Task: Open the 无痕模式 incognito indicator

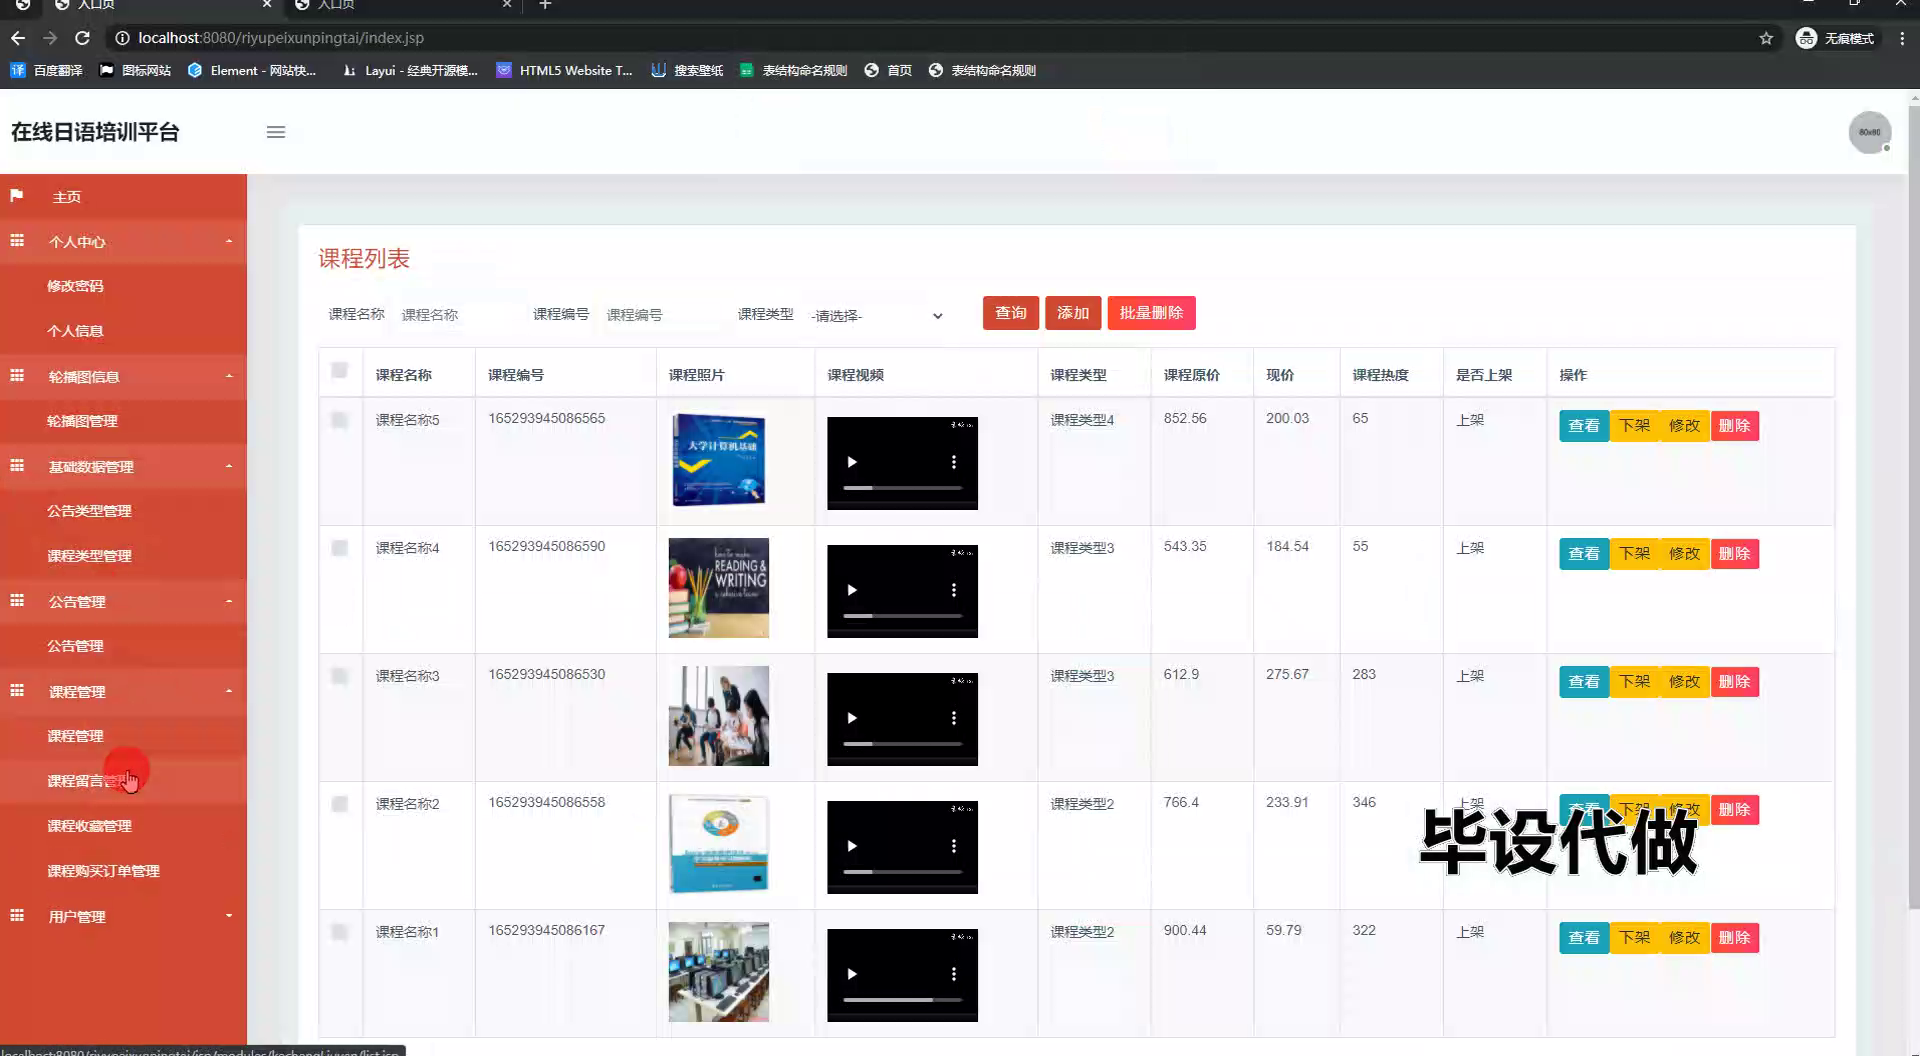Action: [1835, 38]
